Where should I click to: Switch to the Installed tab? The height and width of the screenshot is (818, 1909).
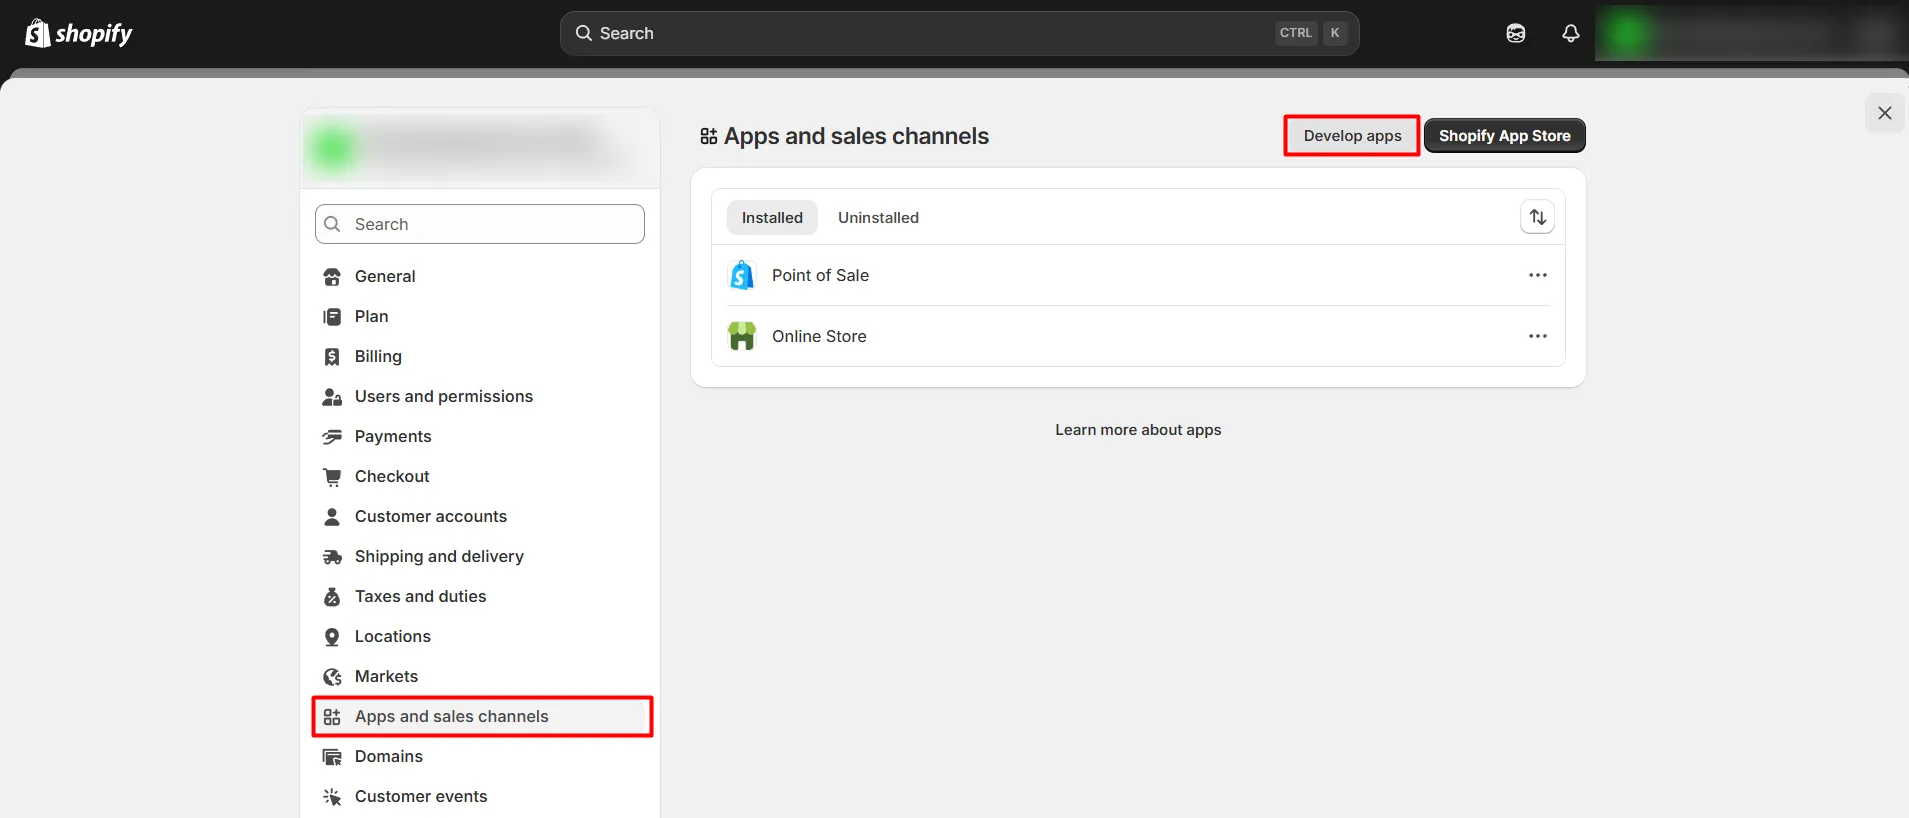[772, 217]
